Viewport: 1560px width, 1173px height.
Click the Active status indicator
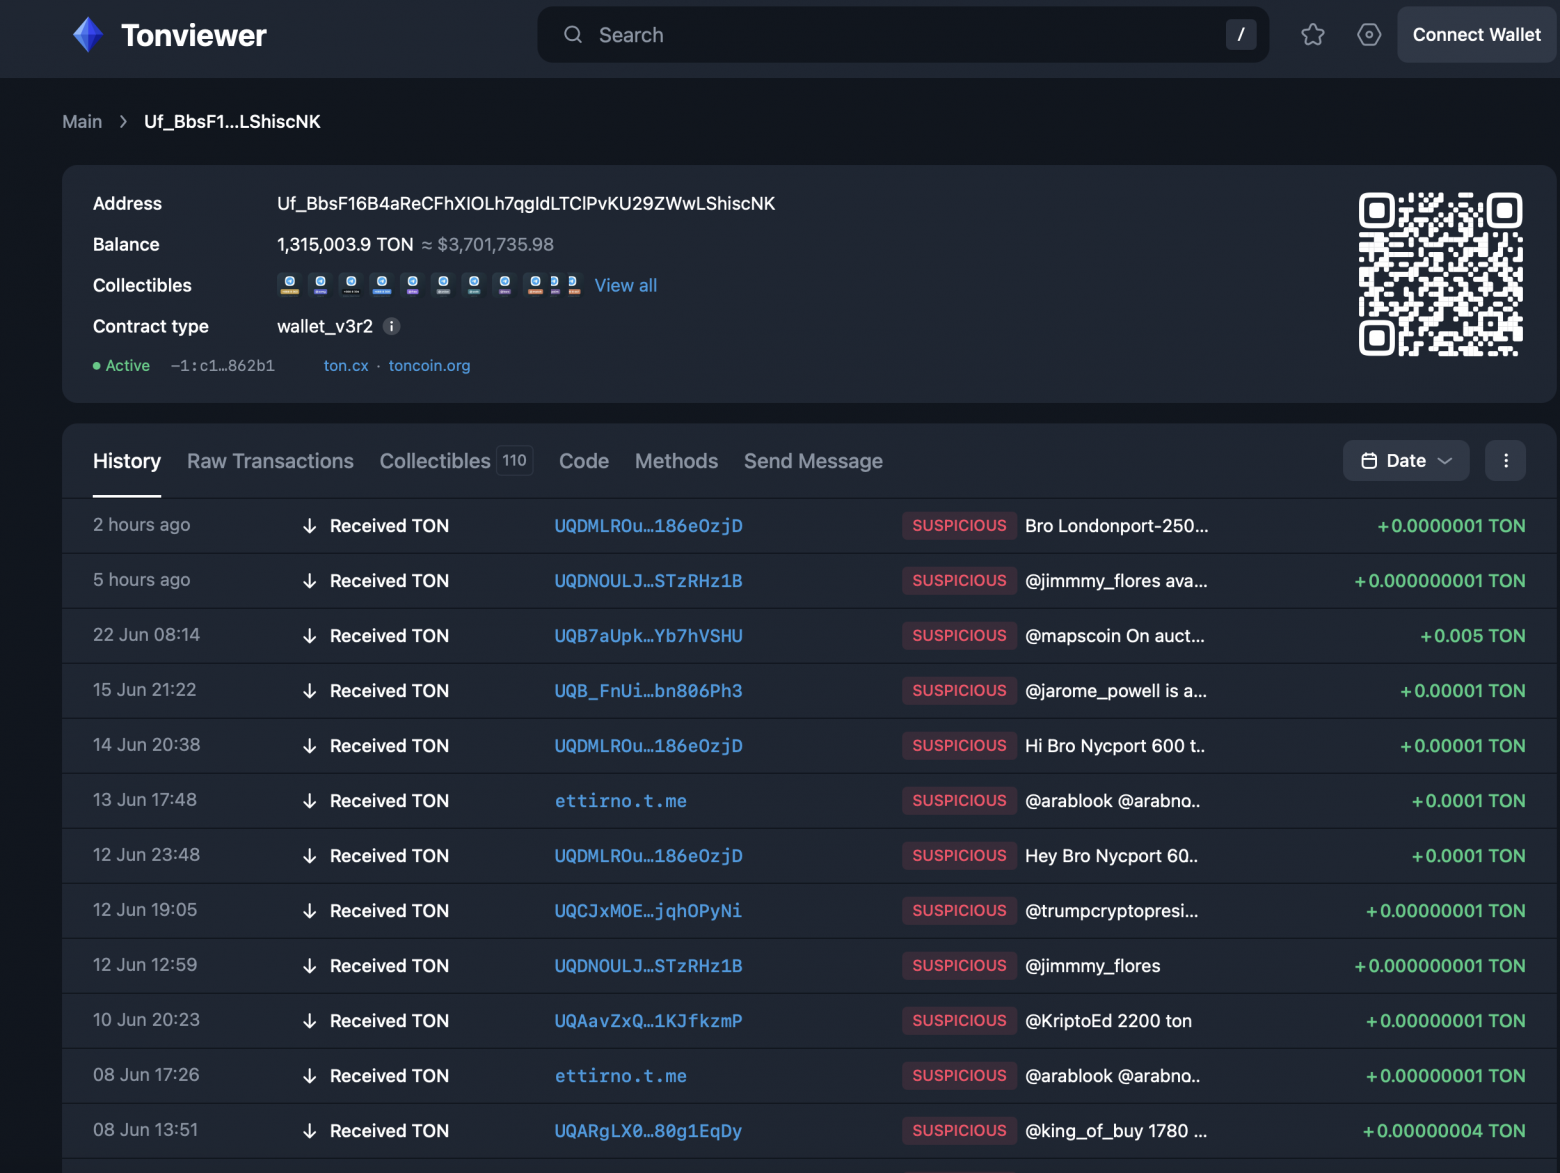tap(121, 366)
